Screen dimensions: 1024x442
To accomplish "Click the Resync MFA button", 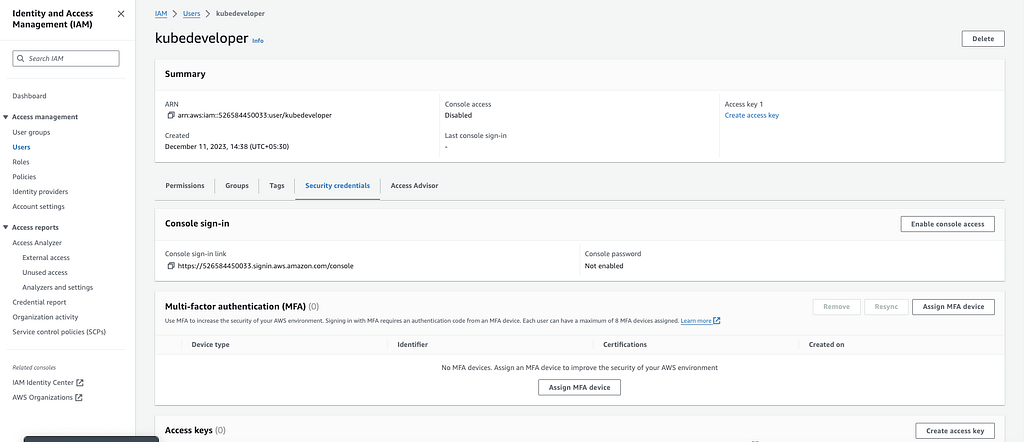I will click(886, 307).
